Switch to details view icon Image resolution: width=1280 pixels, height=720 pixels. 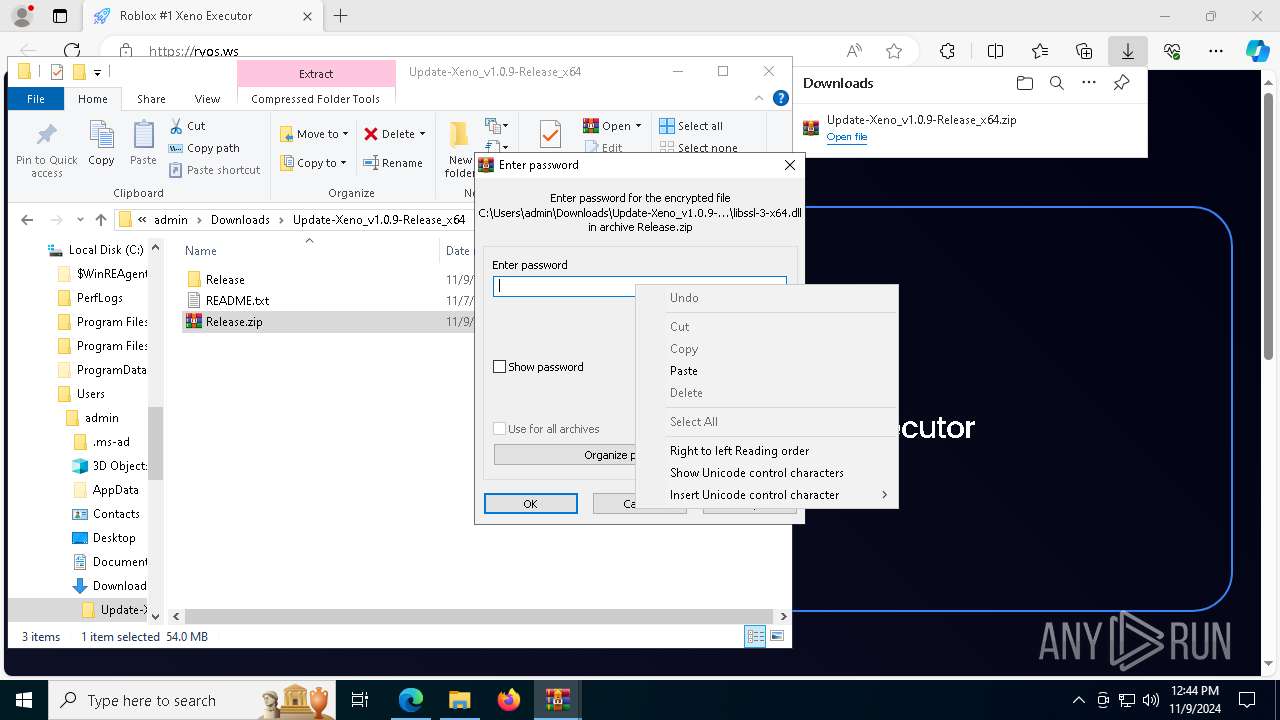[x=755, y=636]
